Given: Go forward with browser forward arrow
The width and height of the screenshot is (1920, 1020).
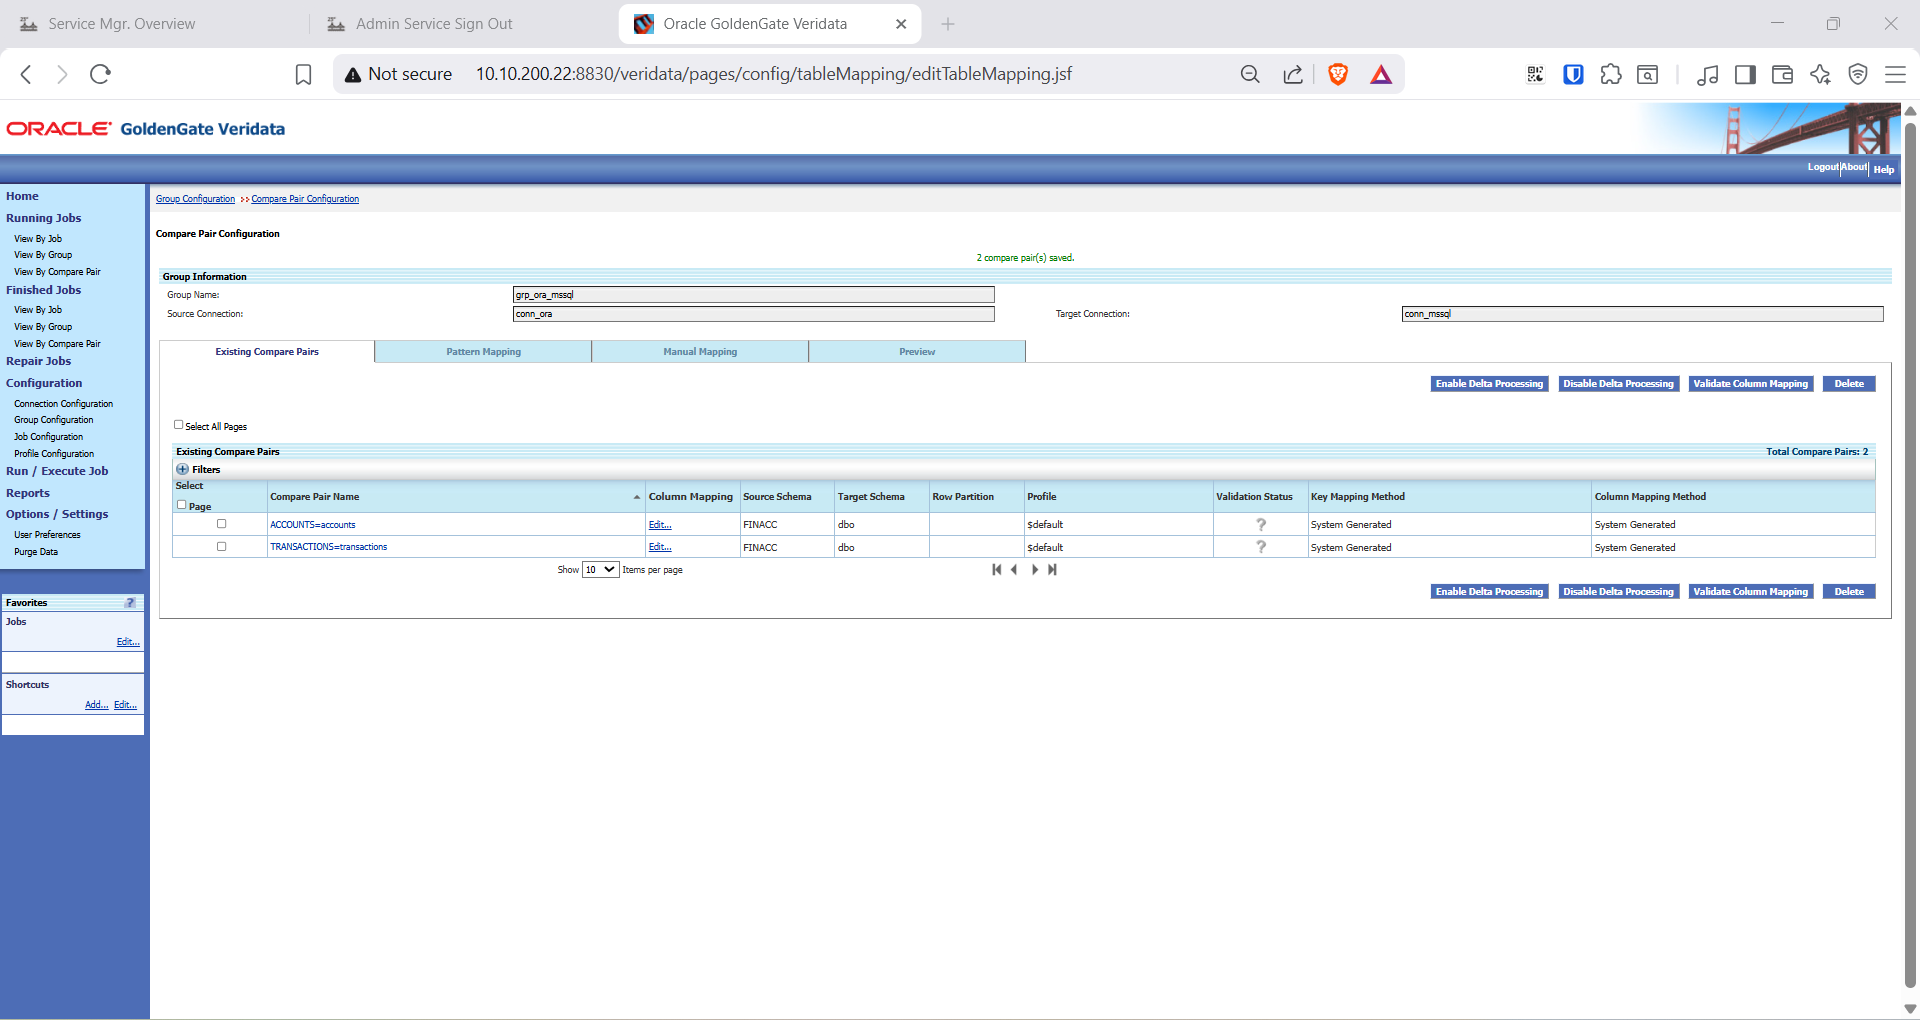Looking at the screenshot, I should 62,74.
